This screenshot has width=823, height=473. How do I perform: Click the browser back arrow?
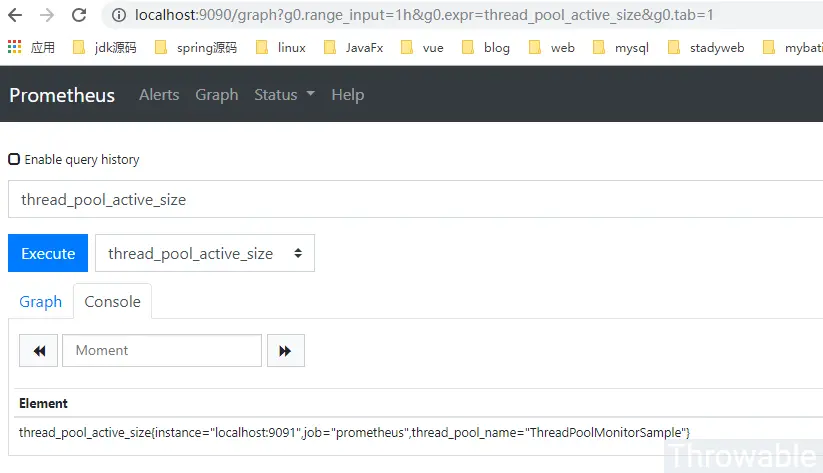click(x=15, y=15)
